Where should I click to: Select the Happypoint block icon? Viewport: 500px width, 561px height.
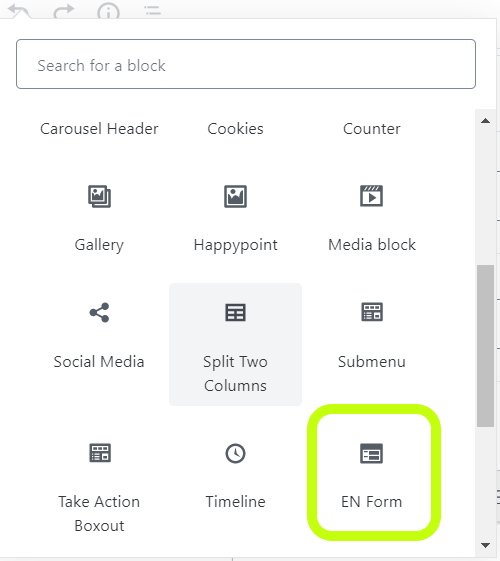[x=235, y=196]
